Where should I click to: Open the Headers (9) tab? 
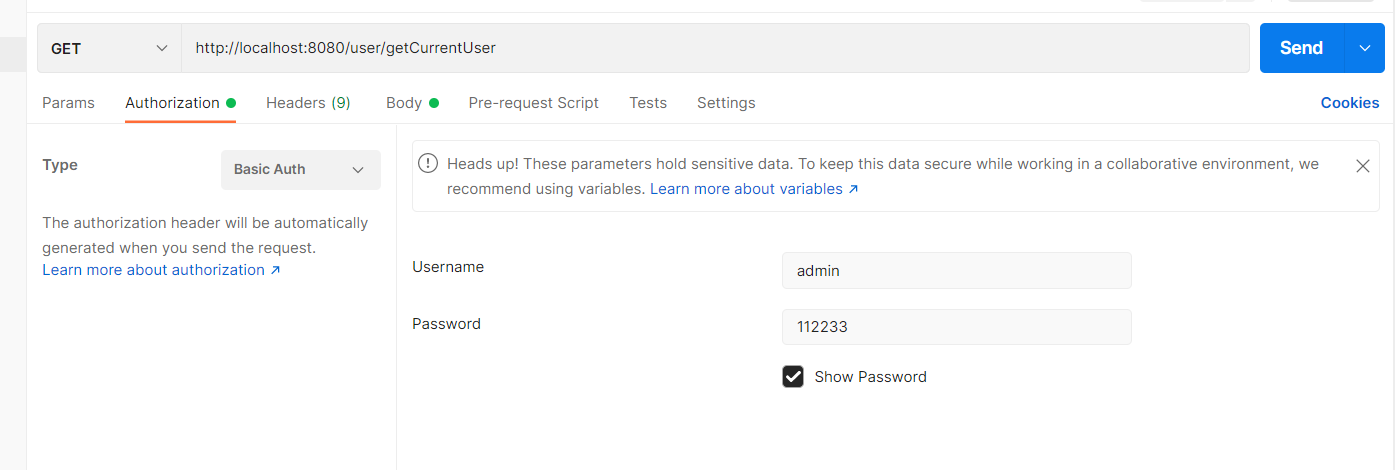coord(308,103)
